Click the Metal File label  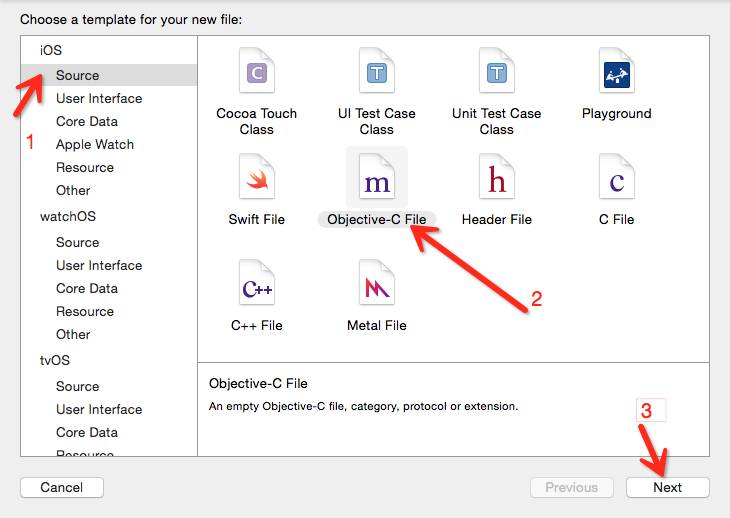coord(377,325)
